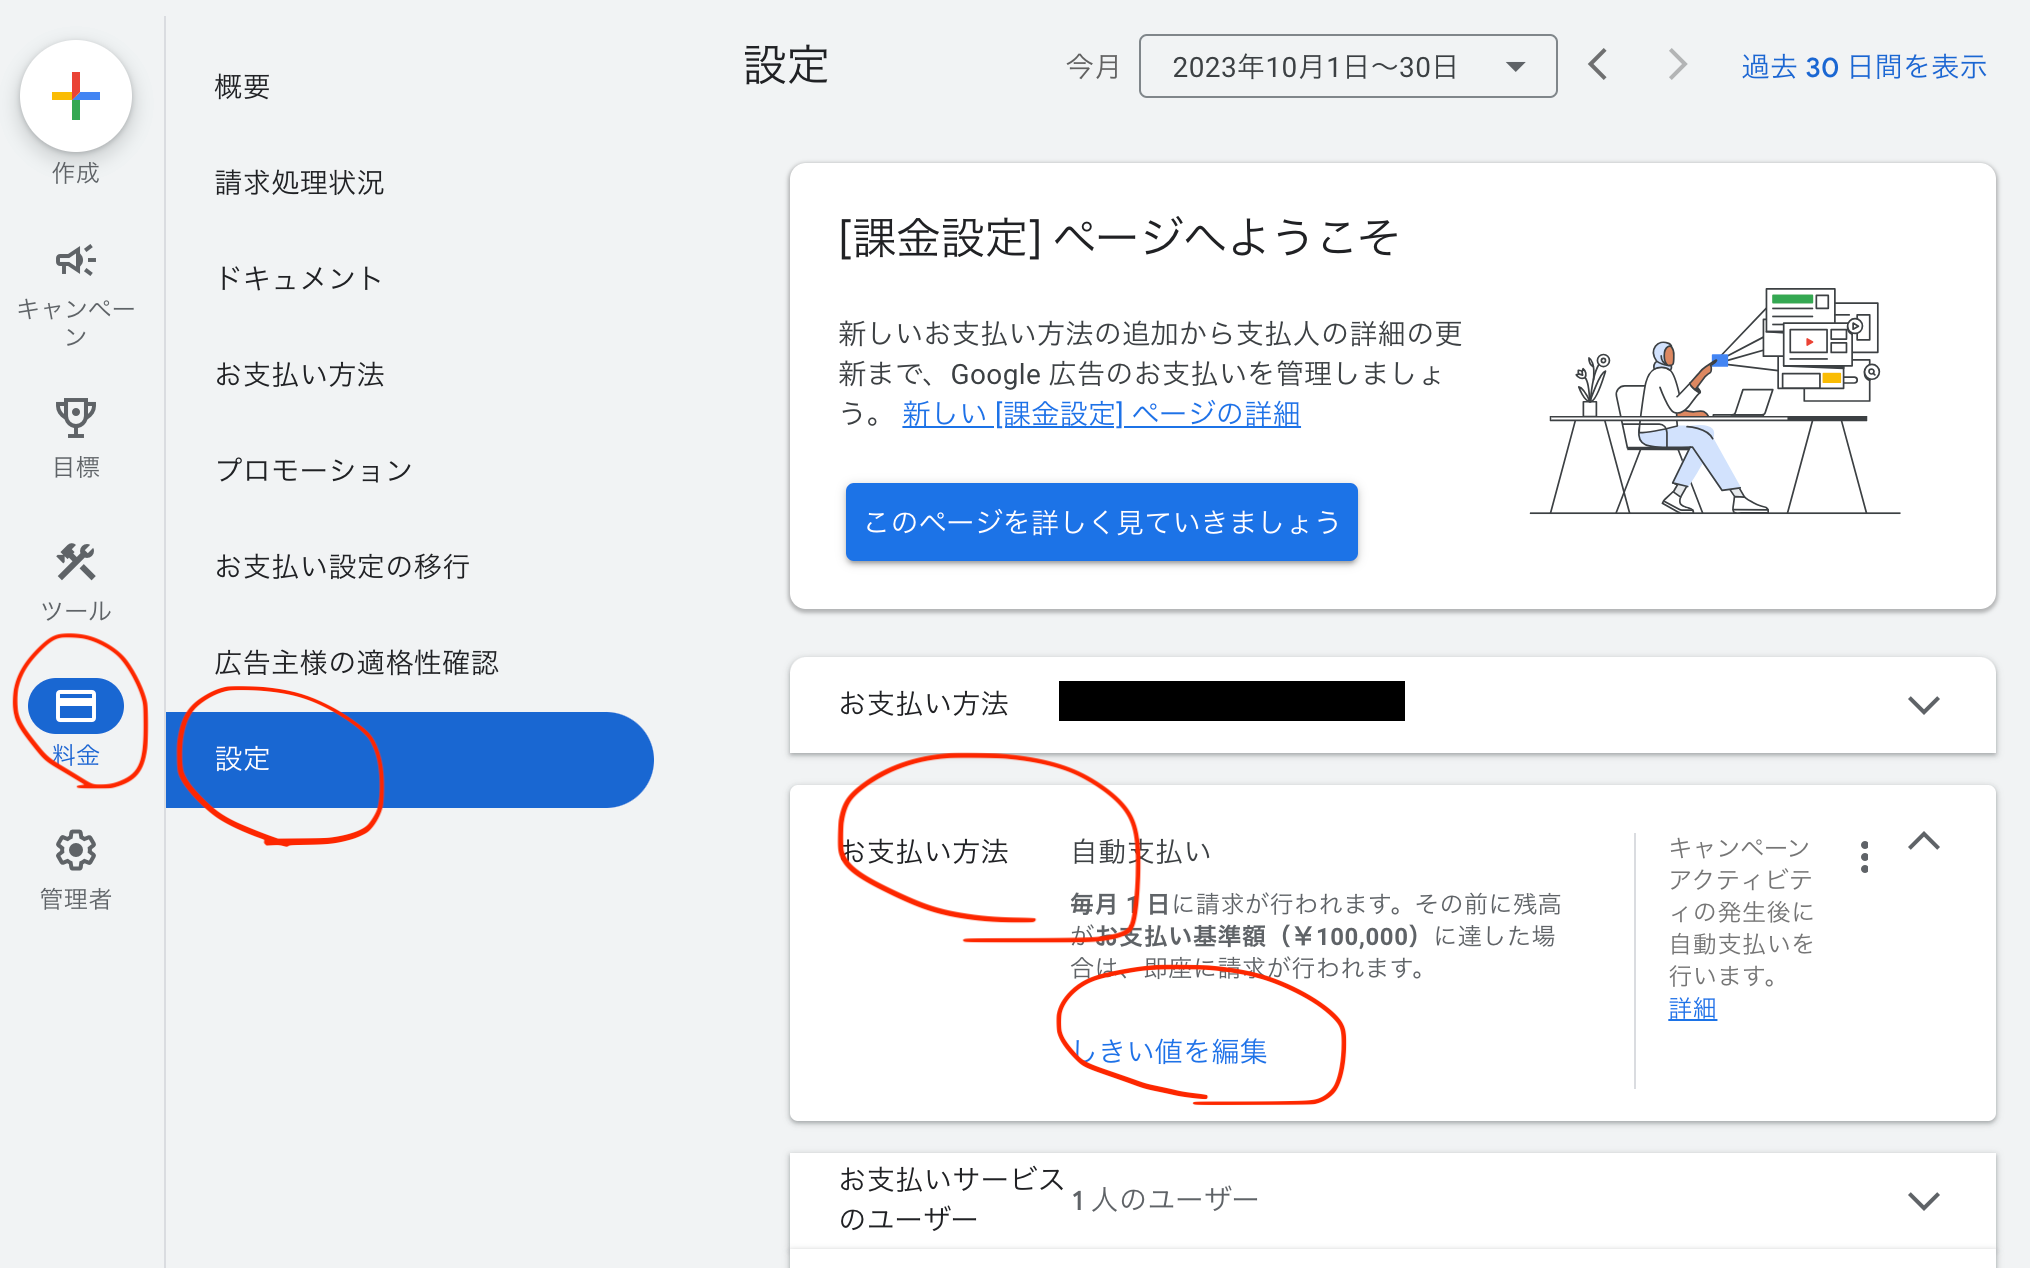The image size is (2030, 1268).
Task: Click このページを詳しく見ていきましょう button
Action: (x=1101, y=522)
